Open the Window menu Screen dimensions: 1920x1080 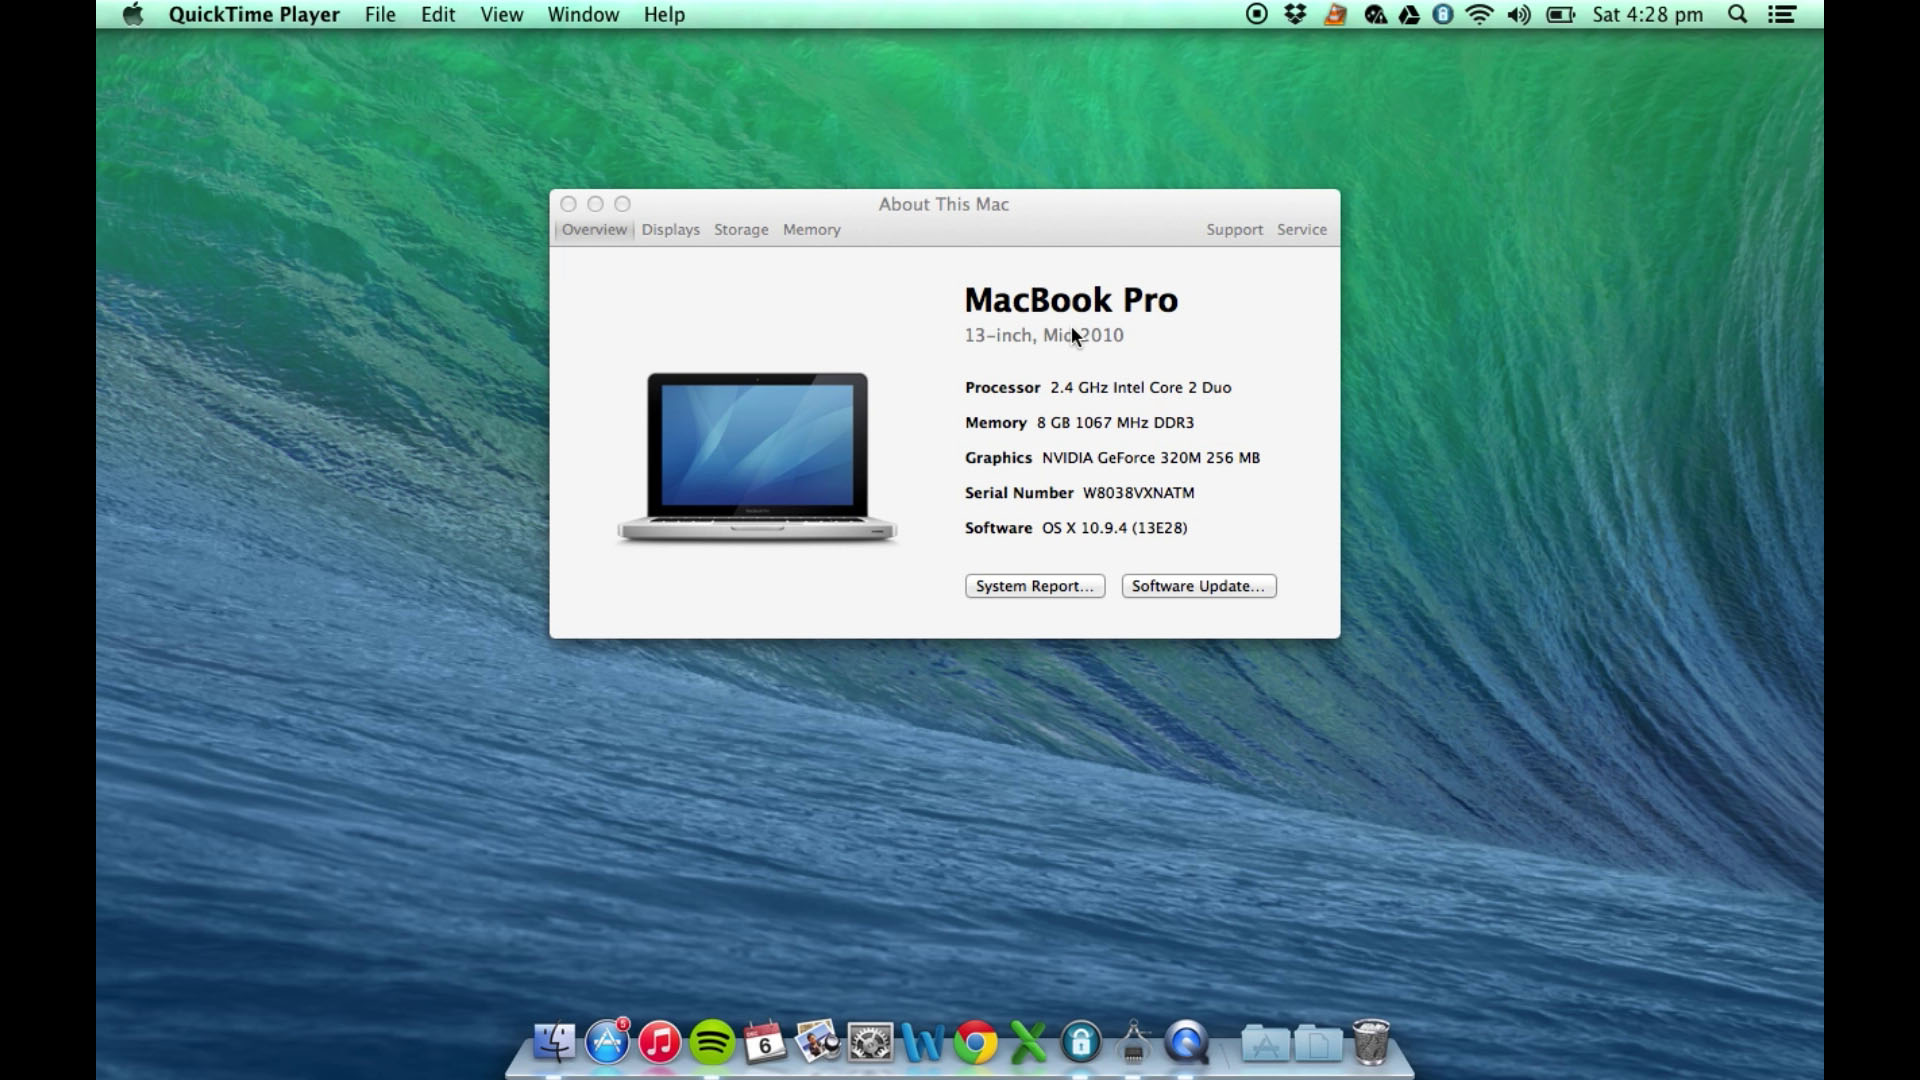(x=583, y=14)
